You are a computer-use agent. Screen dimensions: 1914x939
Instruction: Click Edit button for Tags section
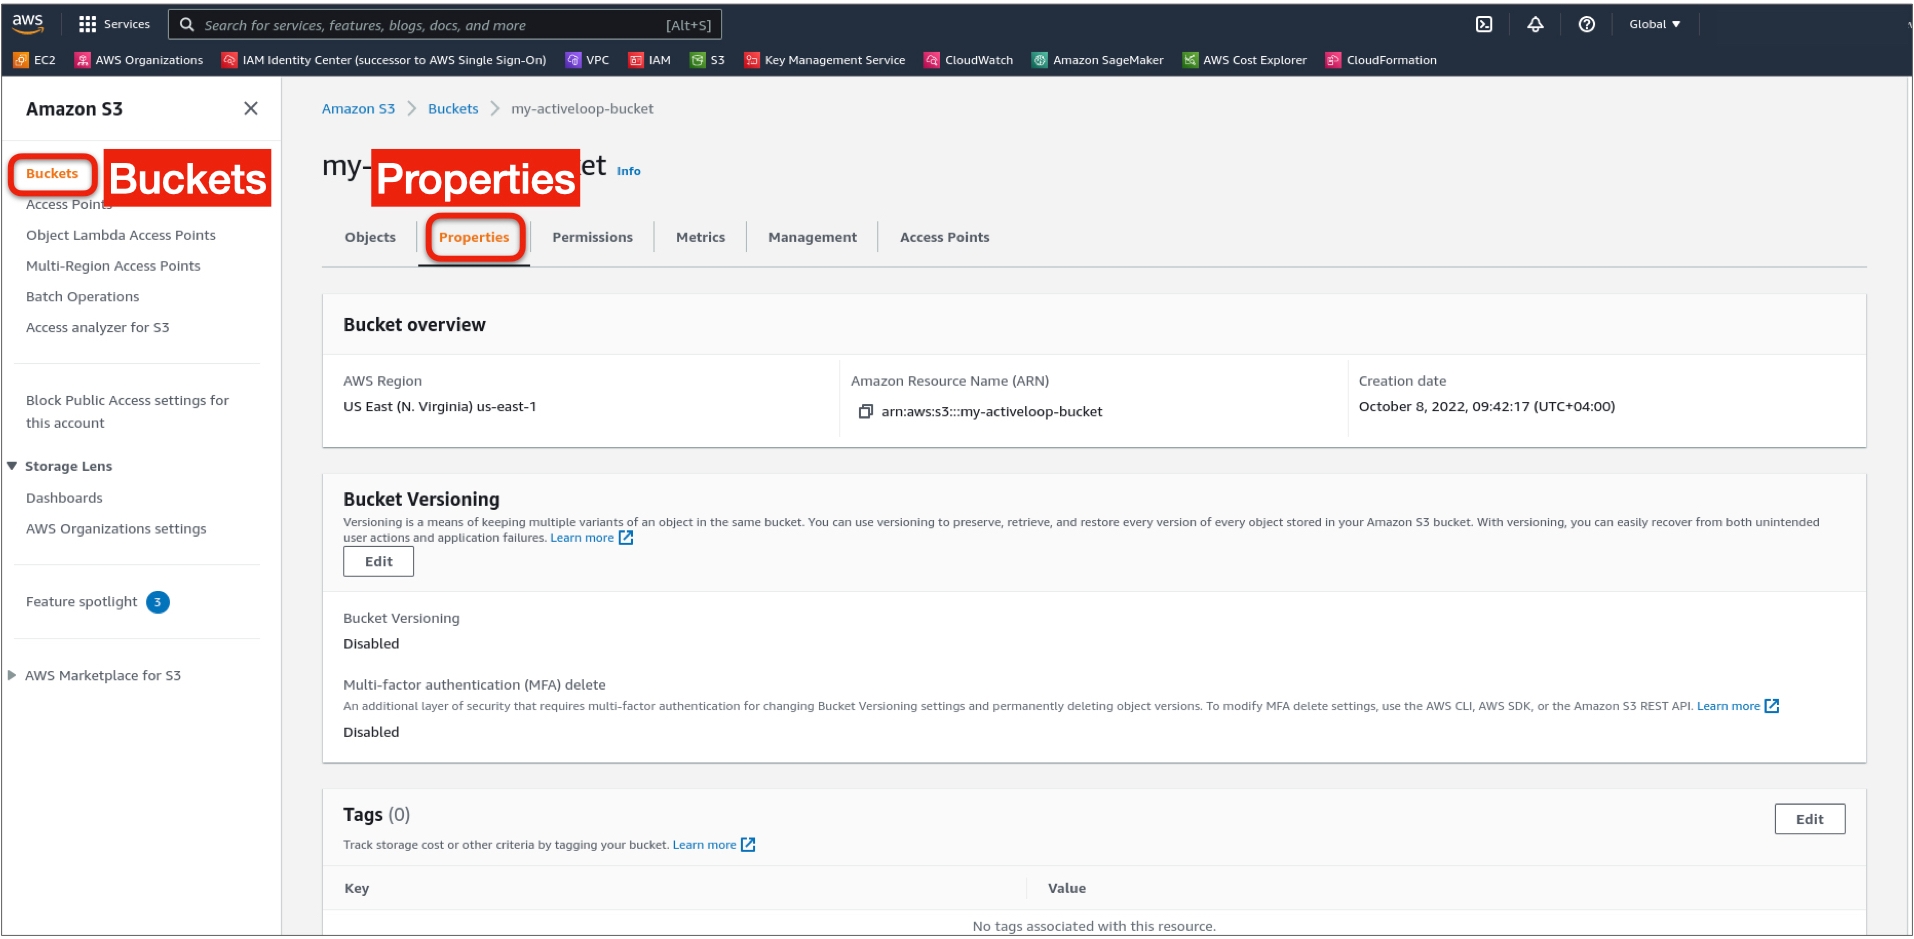(1808, 820)
